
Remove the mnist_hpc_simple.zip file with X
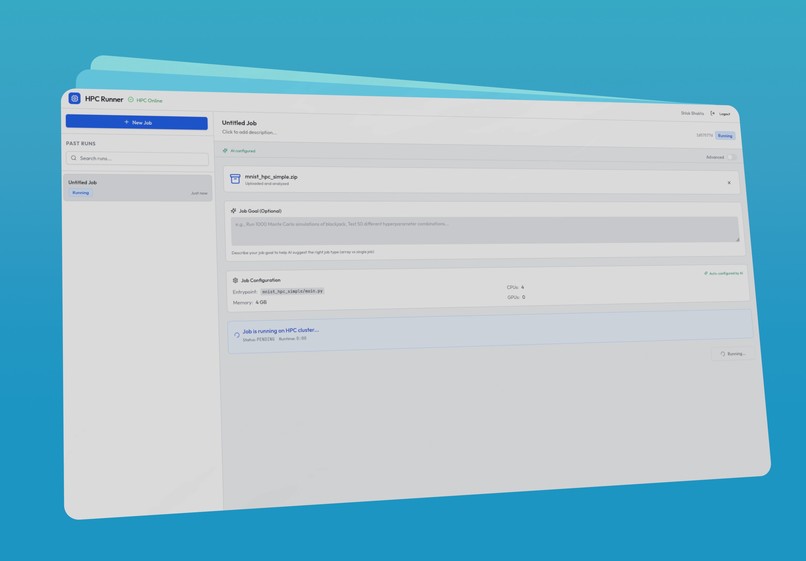click(x=729, y=183)
